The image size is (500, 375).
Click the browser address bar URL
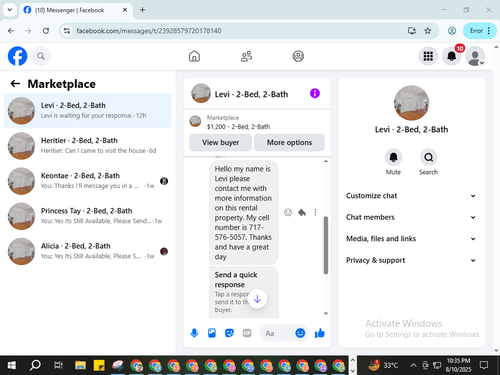[x=149, y=31]
